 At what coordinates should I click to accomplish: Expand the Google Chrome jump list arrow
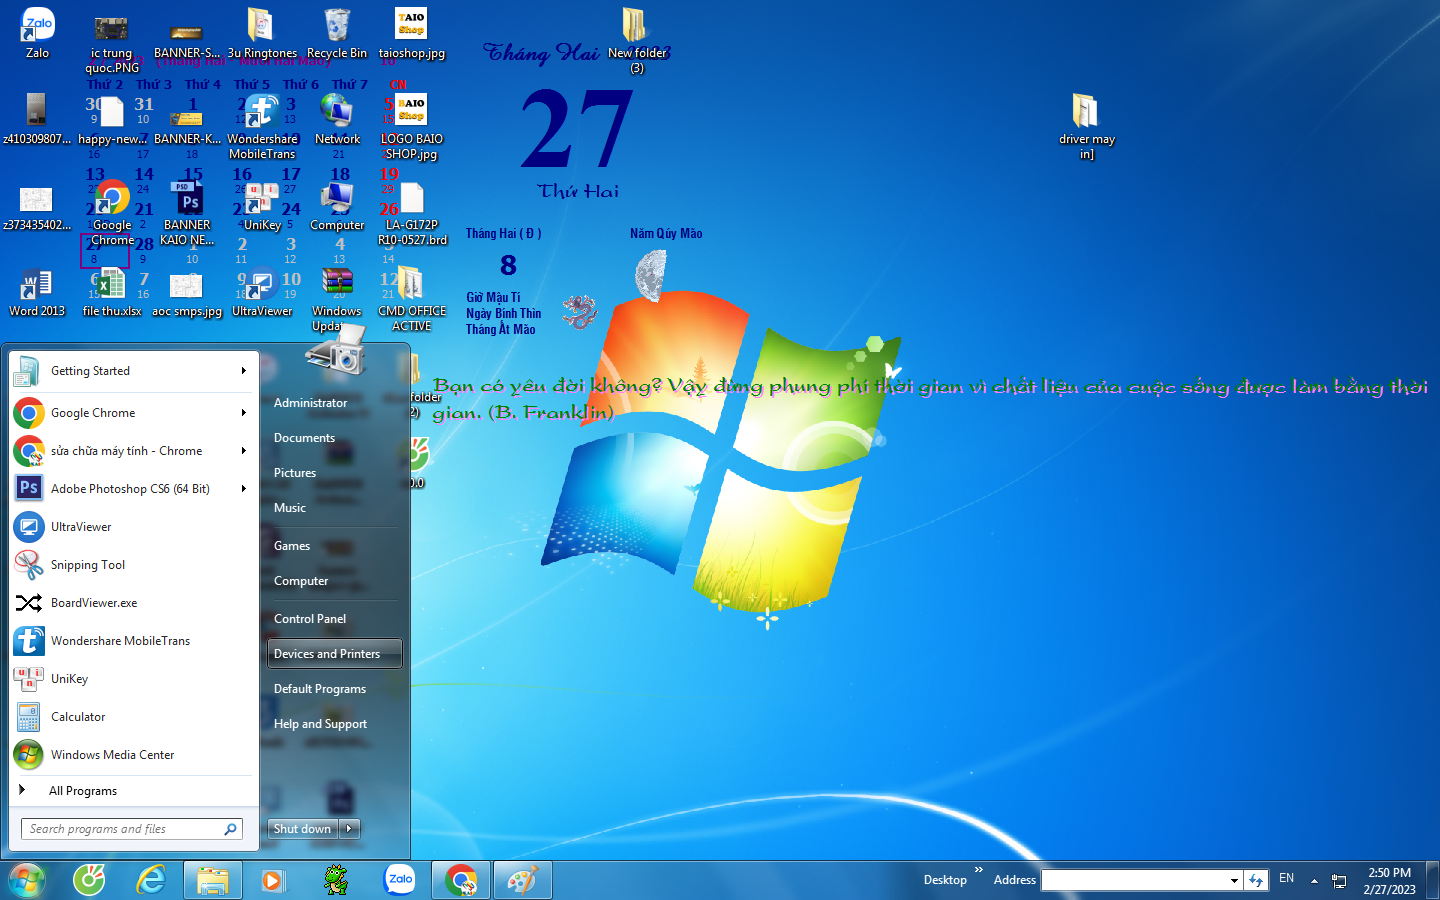coord(243,413)
